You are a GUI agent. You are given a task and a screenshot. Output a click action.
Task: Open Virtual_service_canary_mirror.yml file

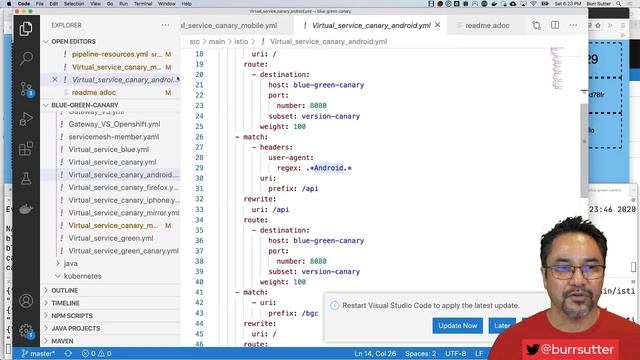pyautogui.click(x=124, y=213)
